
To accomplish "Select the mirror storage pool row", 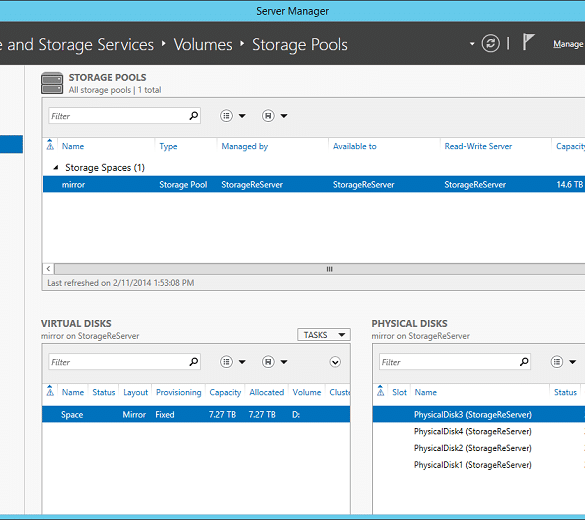I will [x=314, y=184].
